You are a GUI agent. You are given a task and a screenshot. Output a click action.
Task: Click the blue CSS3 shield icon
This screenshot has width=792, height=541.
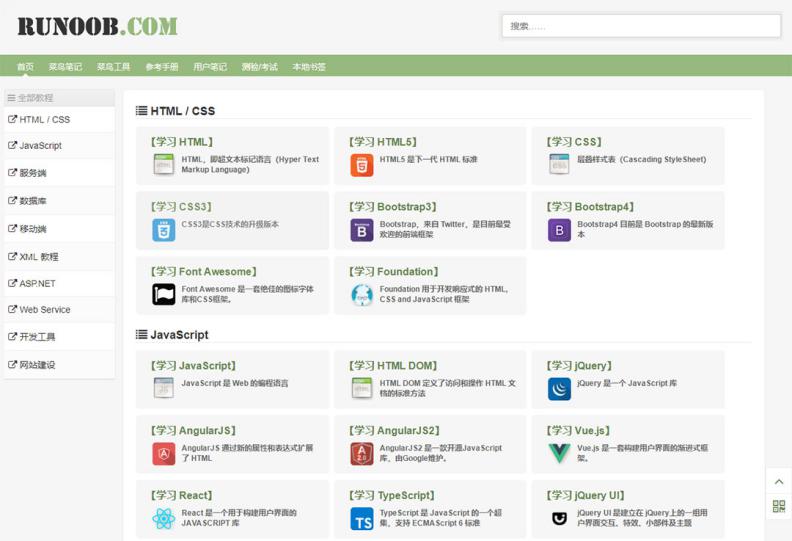point(164,230)
